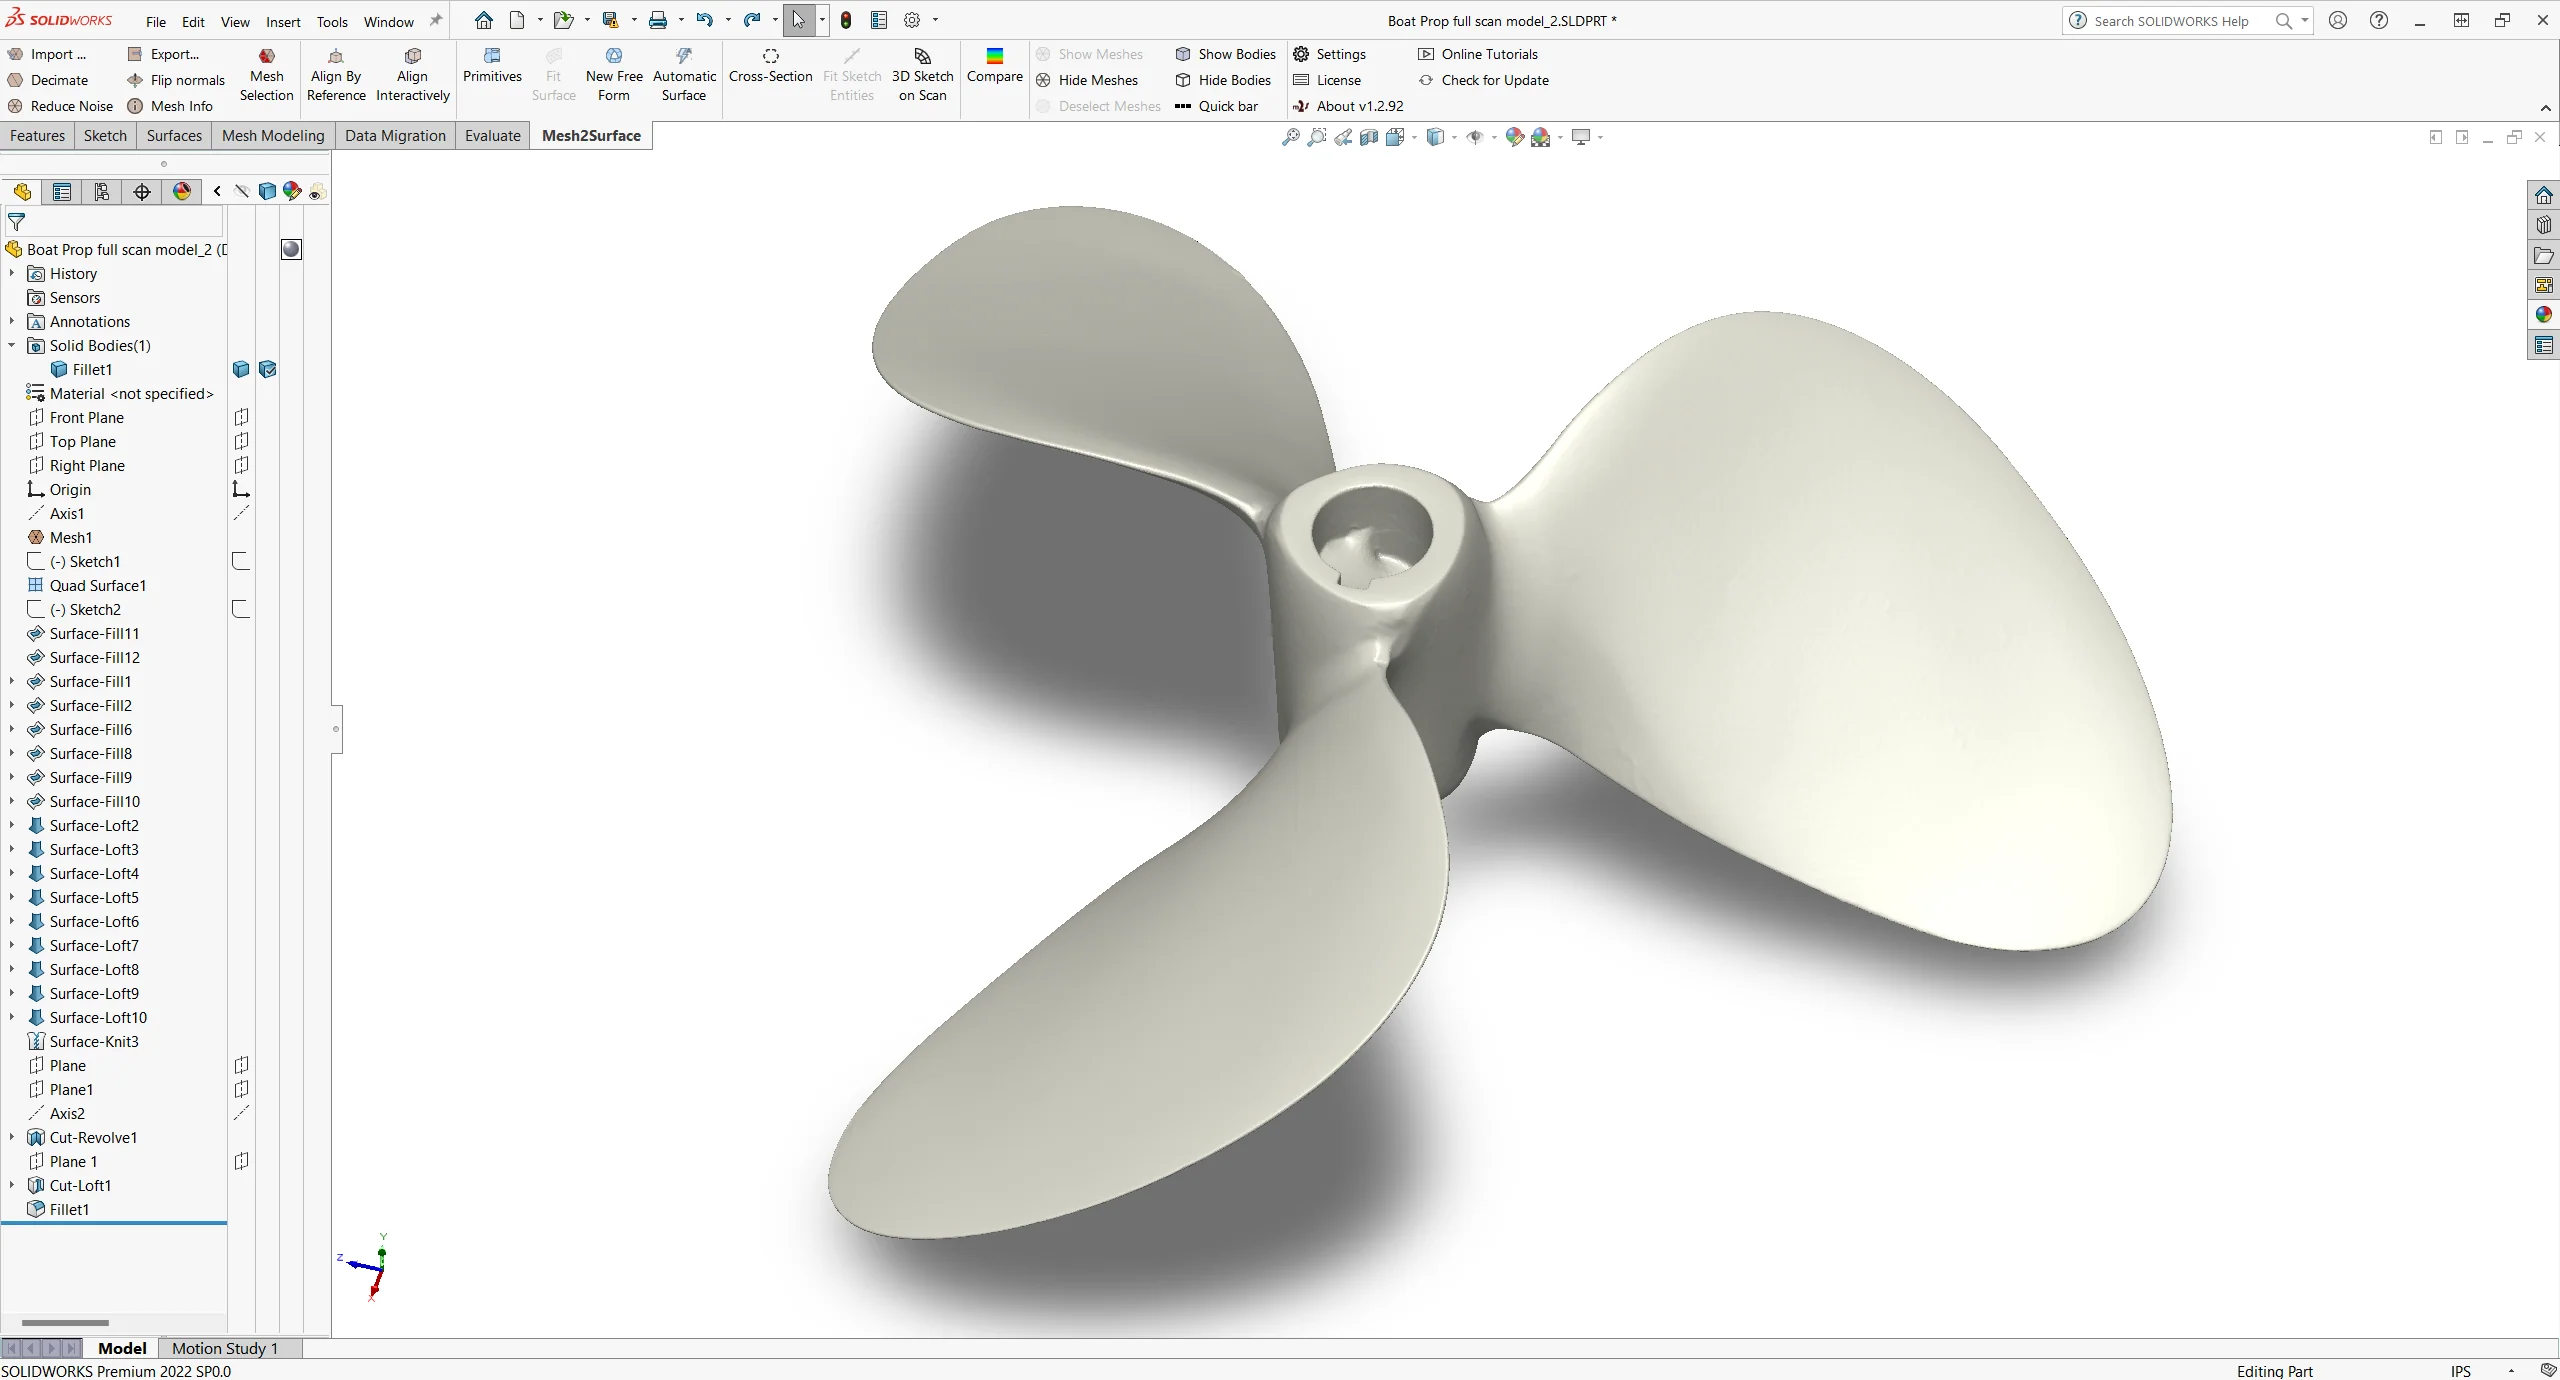The width and height of the screenshot is (2560, 1380).
Task: Click the Settings menu item
Action: [x=1340, y=53]
